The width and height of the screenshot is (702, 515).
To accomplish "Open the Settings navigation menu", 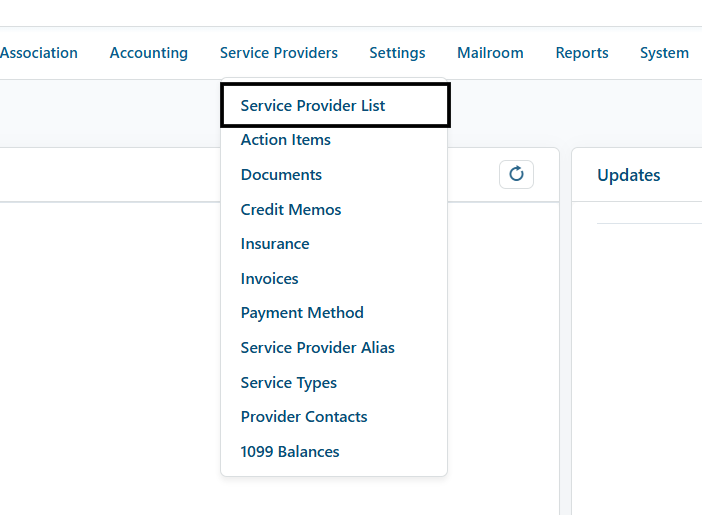I will click(397, 53).
